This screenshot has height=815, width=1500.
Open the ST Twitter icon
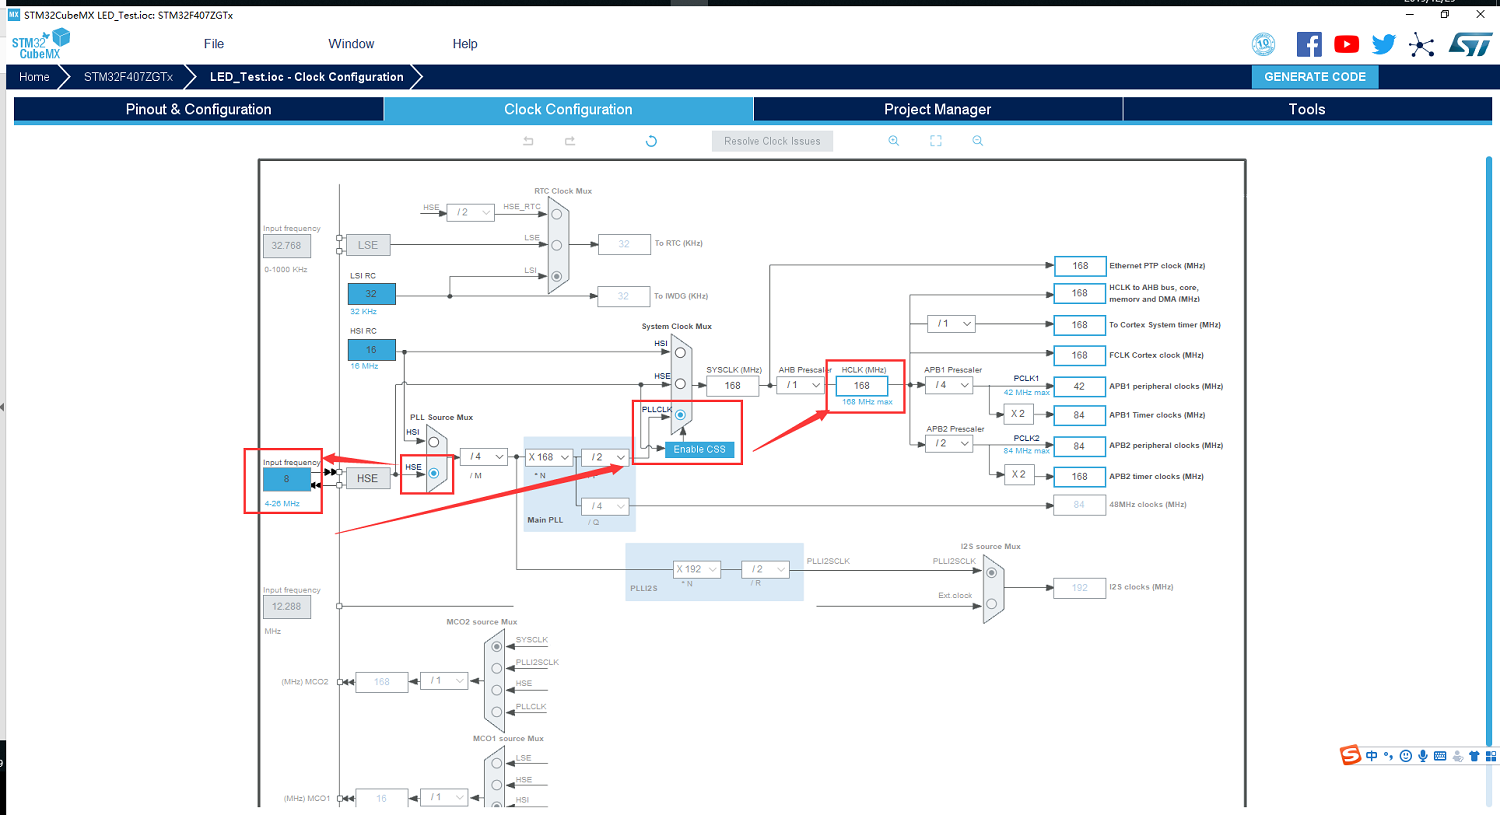point(1384,44)
